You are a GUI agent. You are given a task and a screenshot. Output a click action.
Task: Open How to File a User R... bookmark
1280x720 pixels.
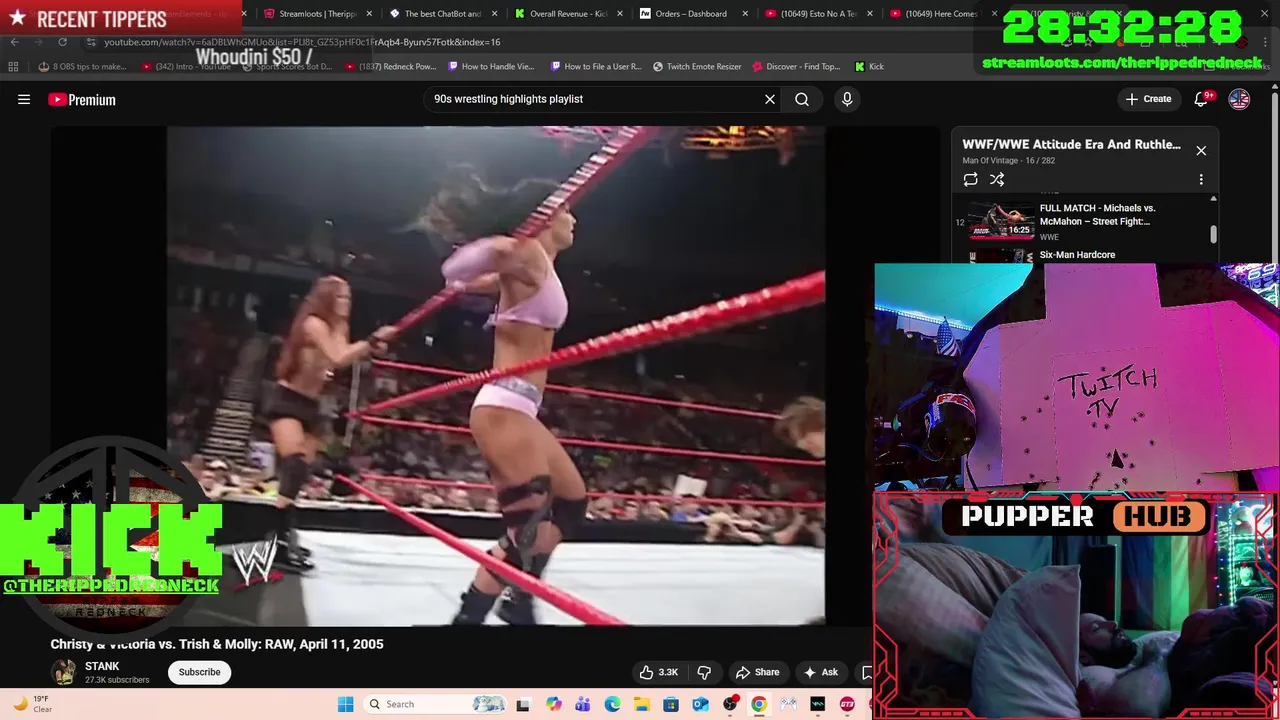(596, 67)
